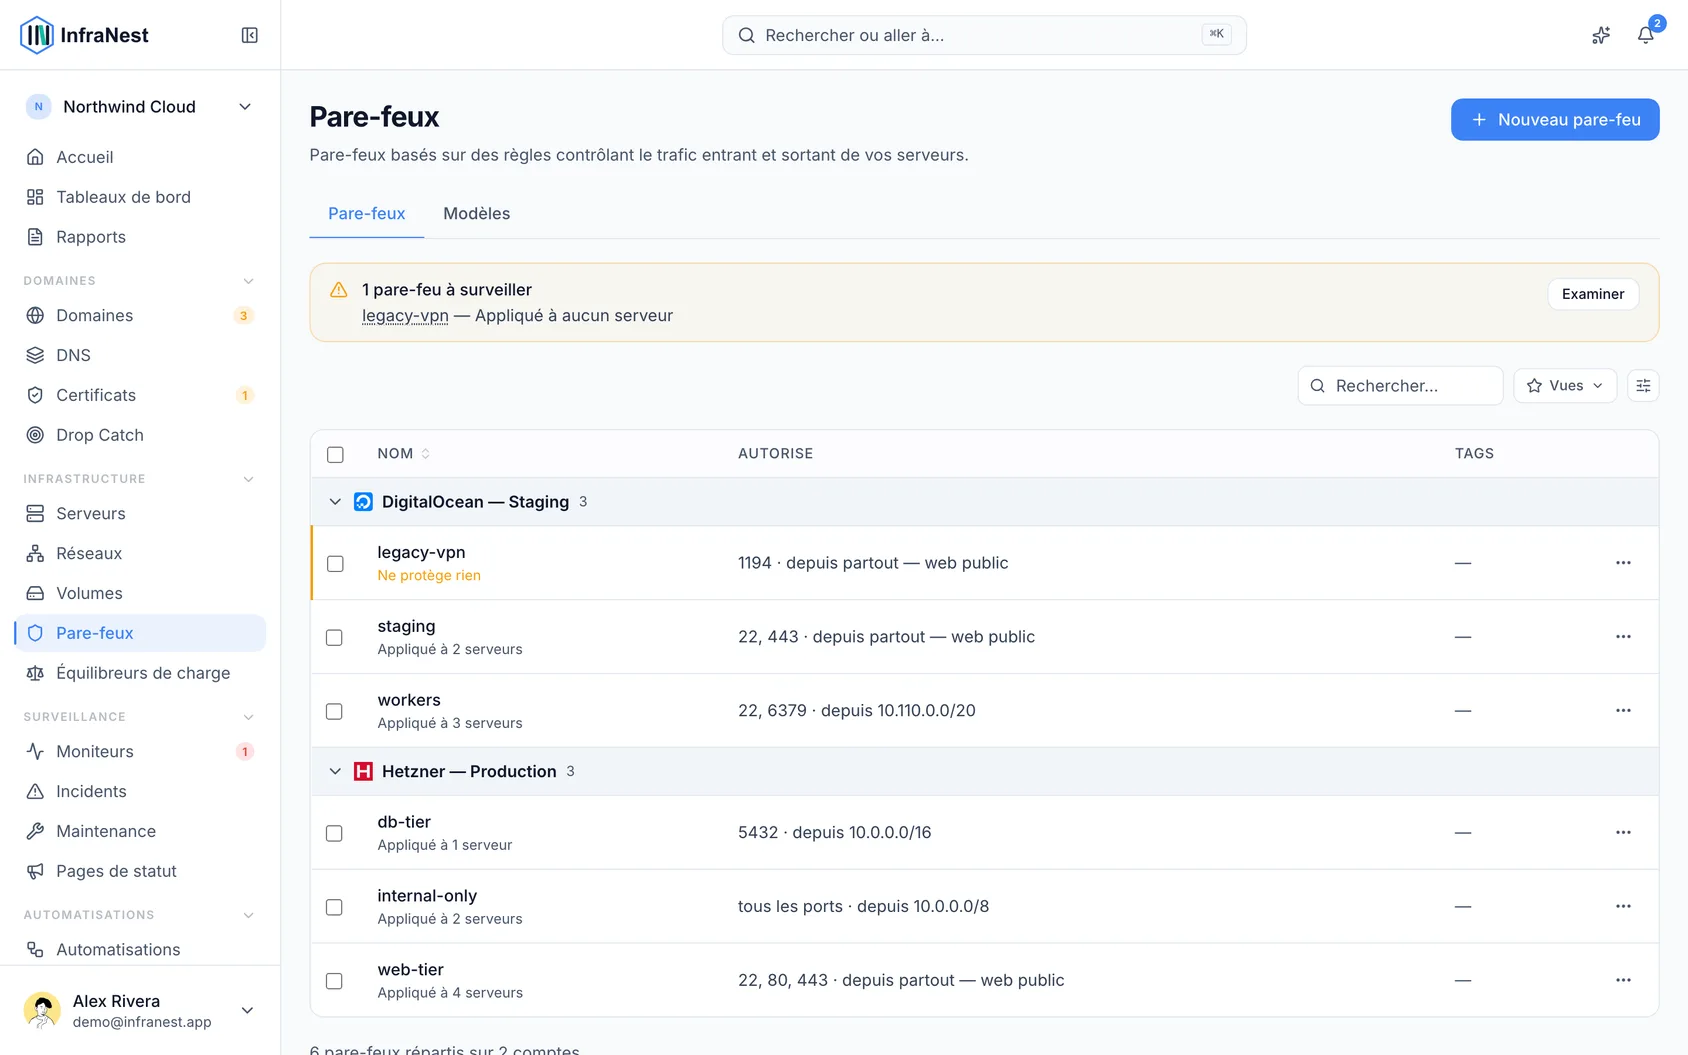The image size is (1688, 1055).
Task: Open table display settings icon
Action: (x=1643, y=386)
